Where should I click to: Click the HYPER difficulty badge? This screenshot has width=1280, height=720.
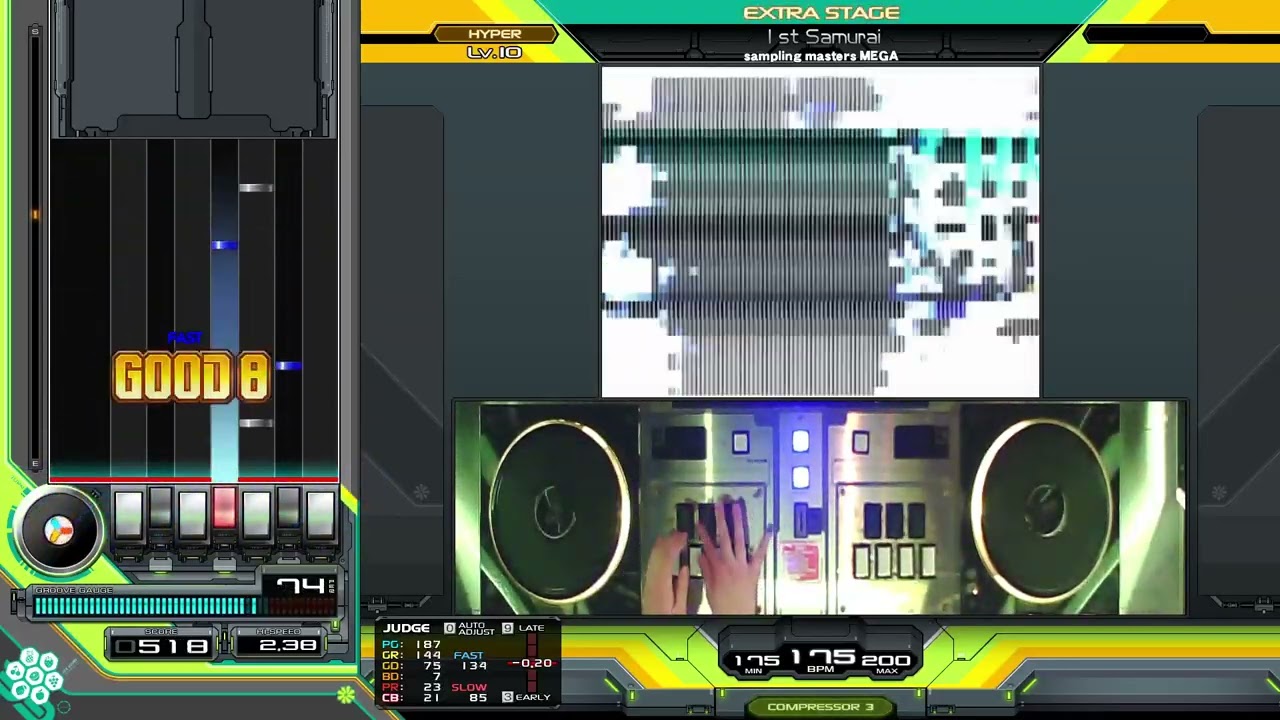[495, 34]
